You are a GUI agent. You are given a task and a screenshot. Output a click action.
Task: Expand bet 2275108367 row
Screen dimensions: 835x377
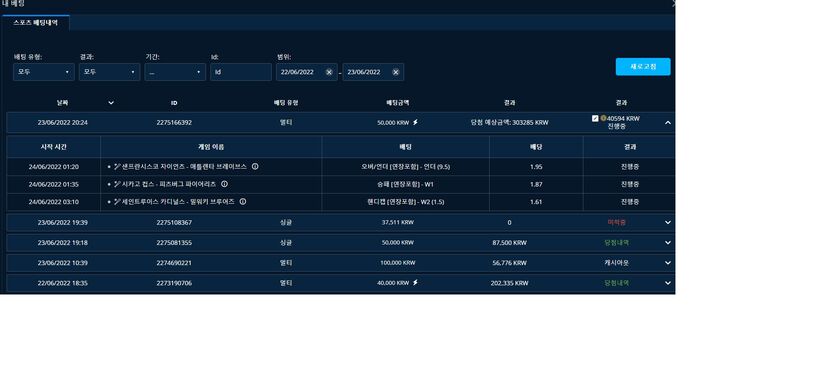[668, 223]
